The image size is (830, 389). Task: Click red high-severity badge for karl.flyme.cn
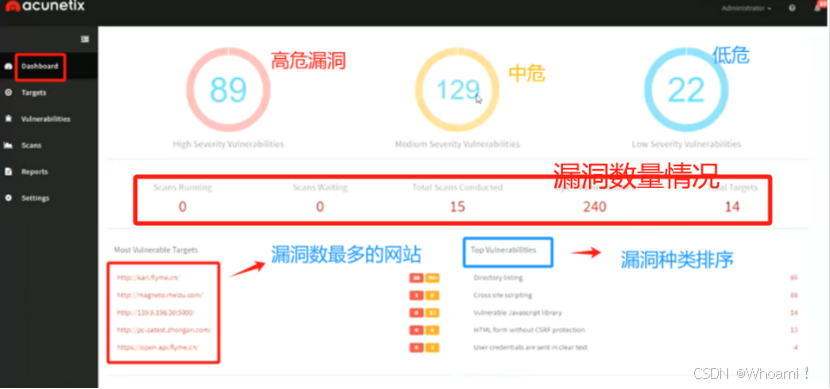coord(417,278)
